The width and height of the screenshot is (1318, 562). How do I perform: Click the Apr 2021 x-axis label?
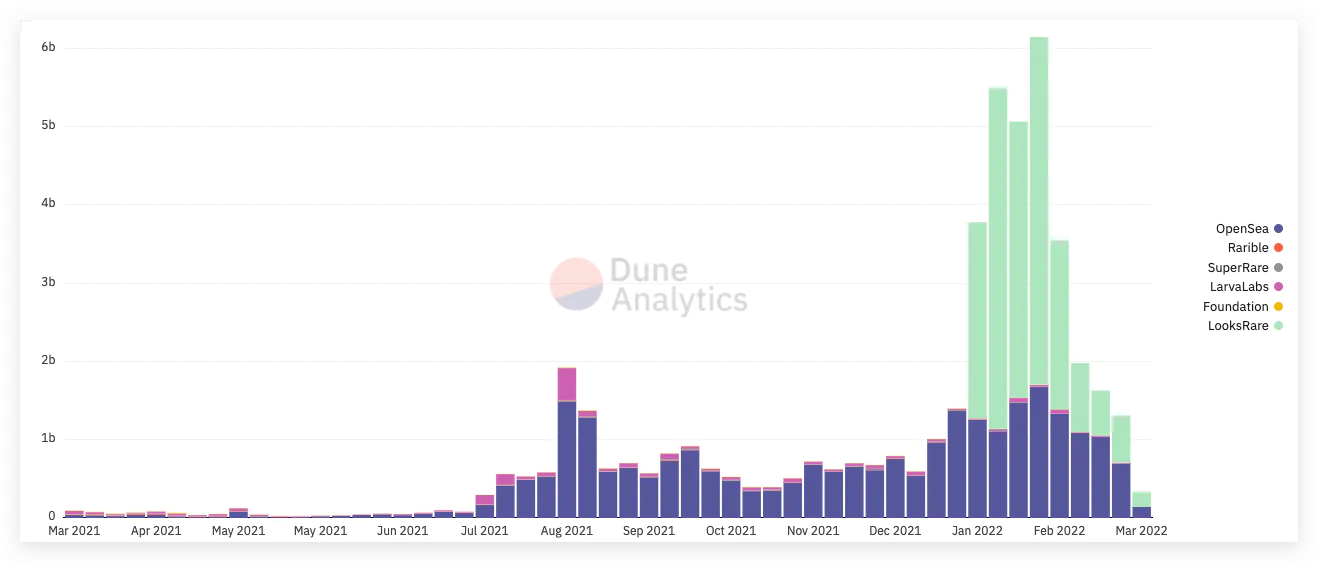pos(156,531)
